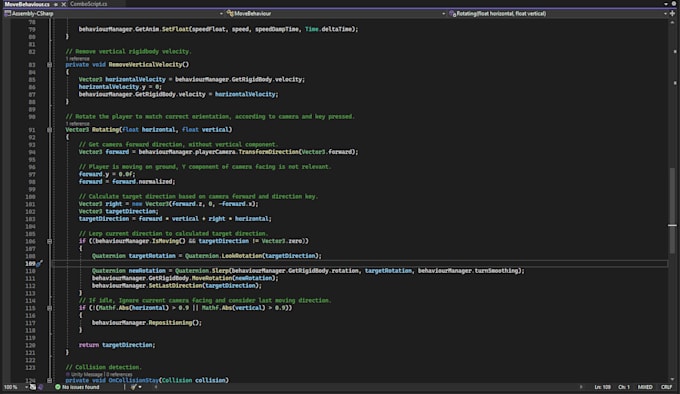Click the '1 reference' CodeLens above RemoveVerticalVelocity
This screenshot has height=394, width=680.
[77, 59]
